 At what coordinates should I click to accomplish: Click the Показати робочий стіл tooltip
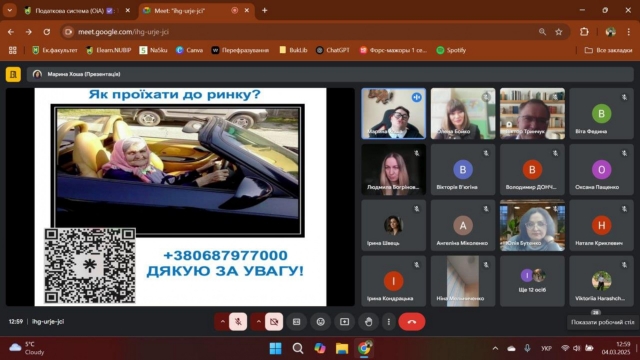click(x=602, y=322)
